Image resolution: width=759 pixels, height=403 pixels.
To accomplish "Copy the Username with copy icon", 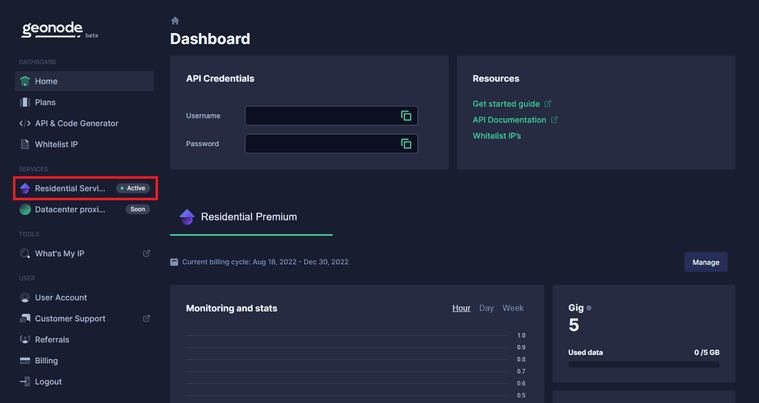I will [406, 116].
